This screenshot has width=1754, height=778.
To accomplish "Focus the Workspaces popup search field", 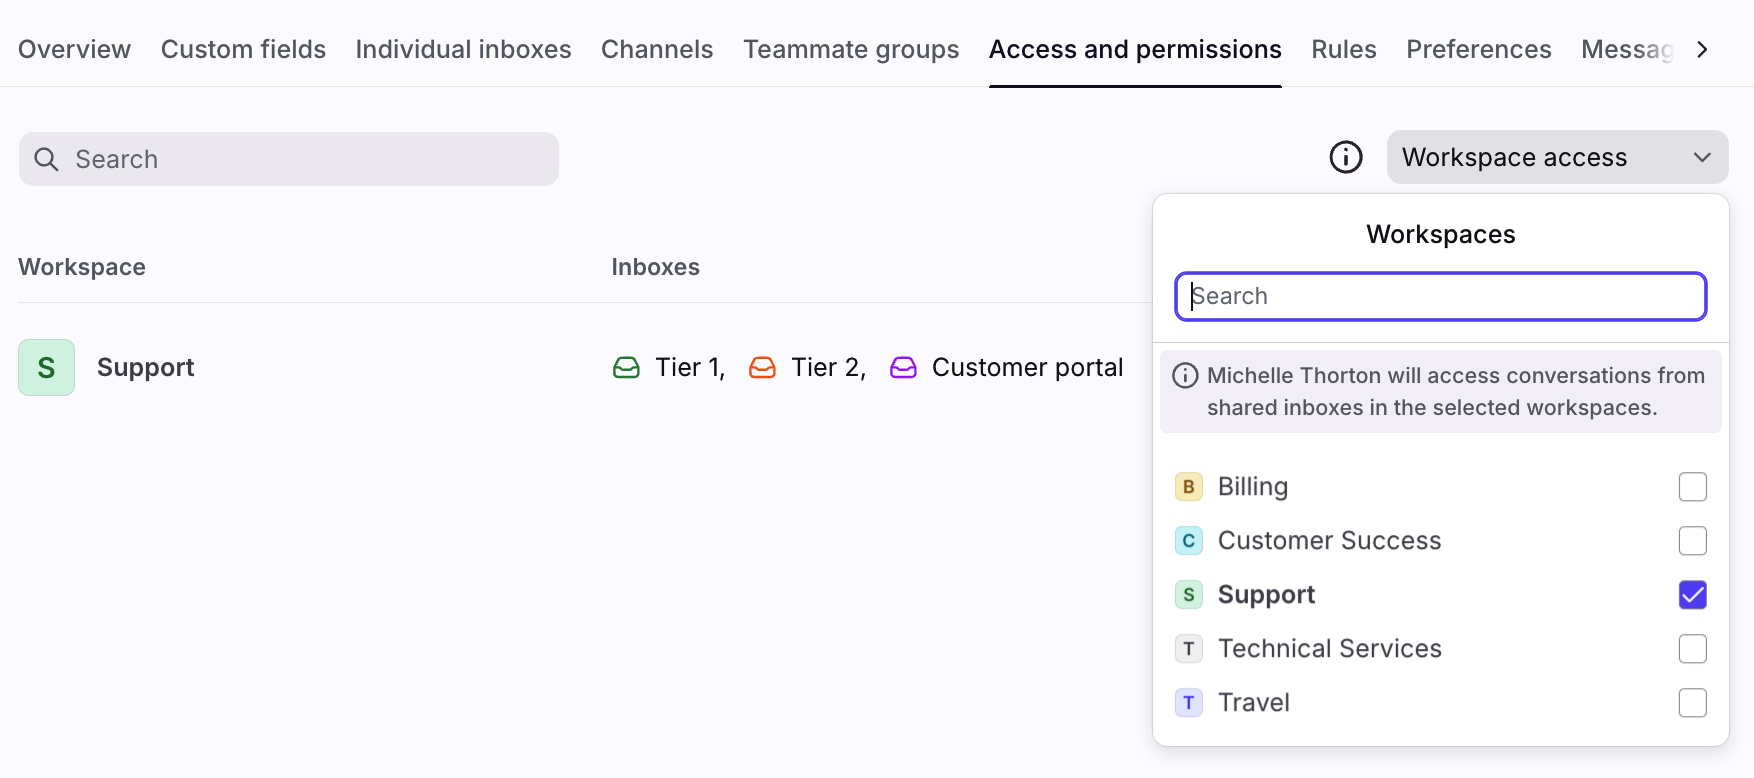I will click(1440, 297).
